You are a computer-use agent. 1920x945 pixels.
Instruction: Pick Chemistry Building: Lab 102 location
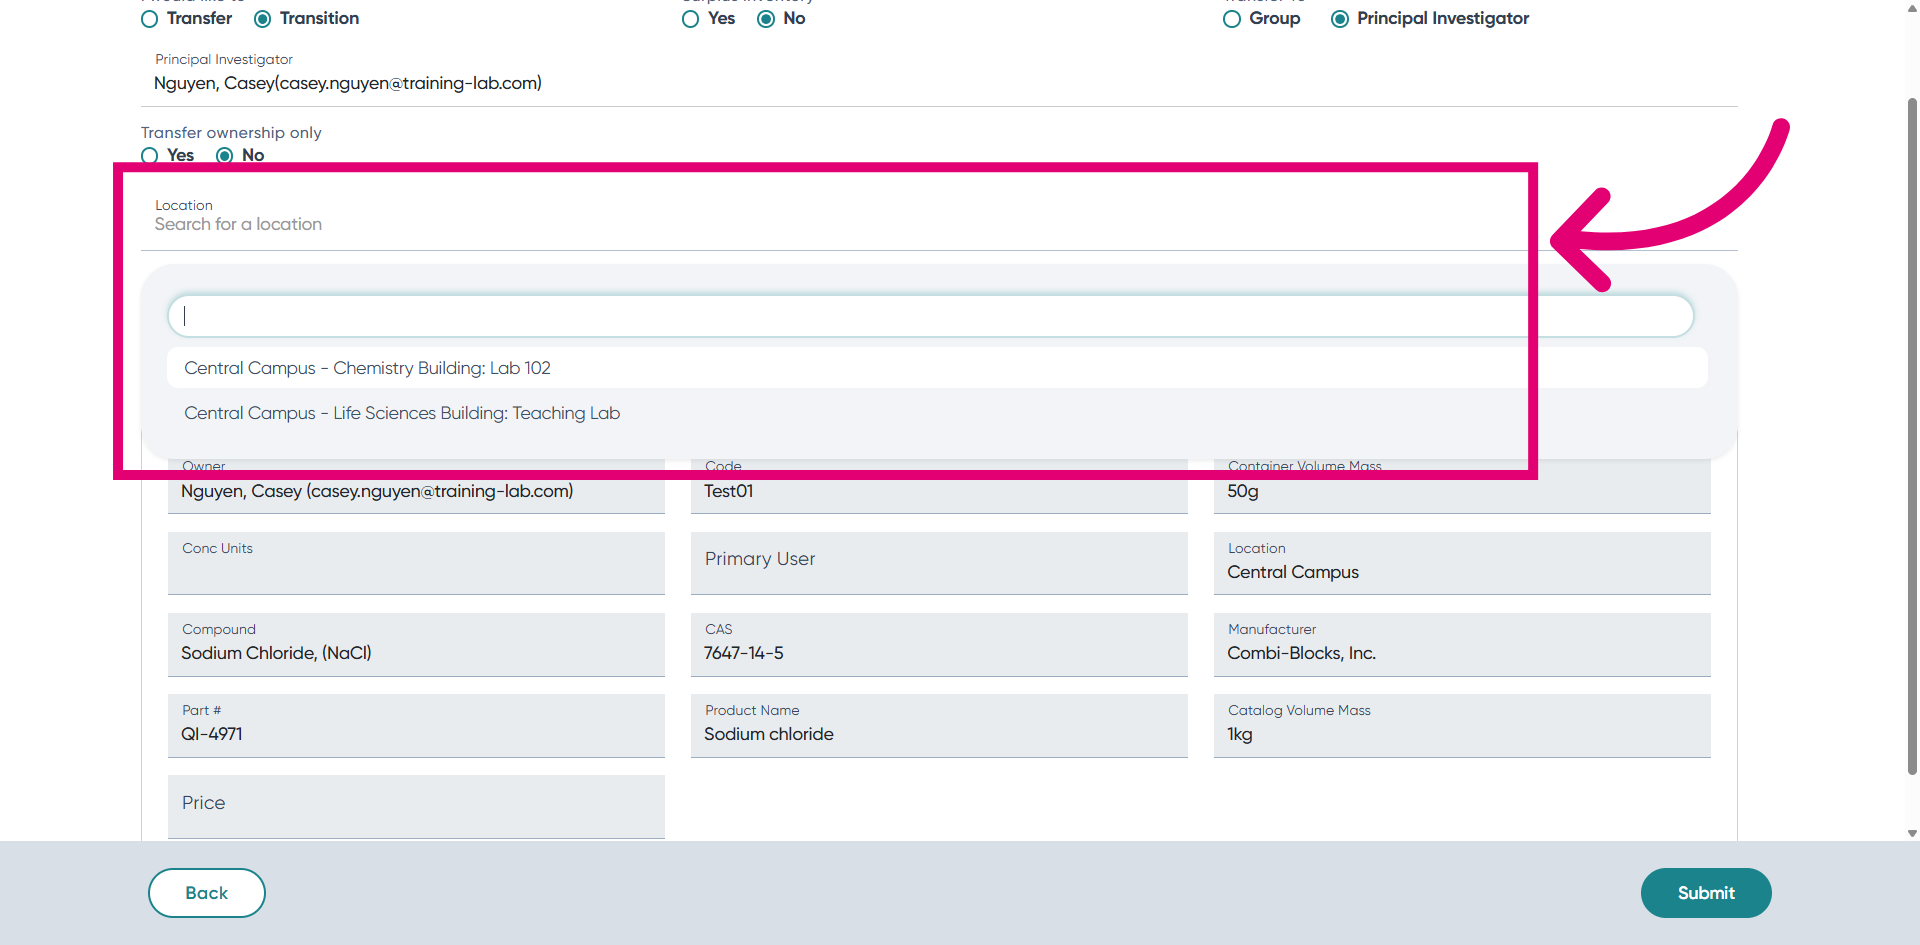click(937, 368)
